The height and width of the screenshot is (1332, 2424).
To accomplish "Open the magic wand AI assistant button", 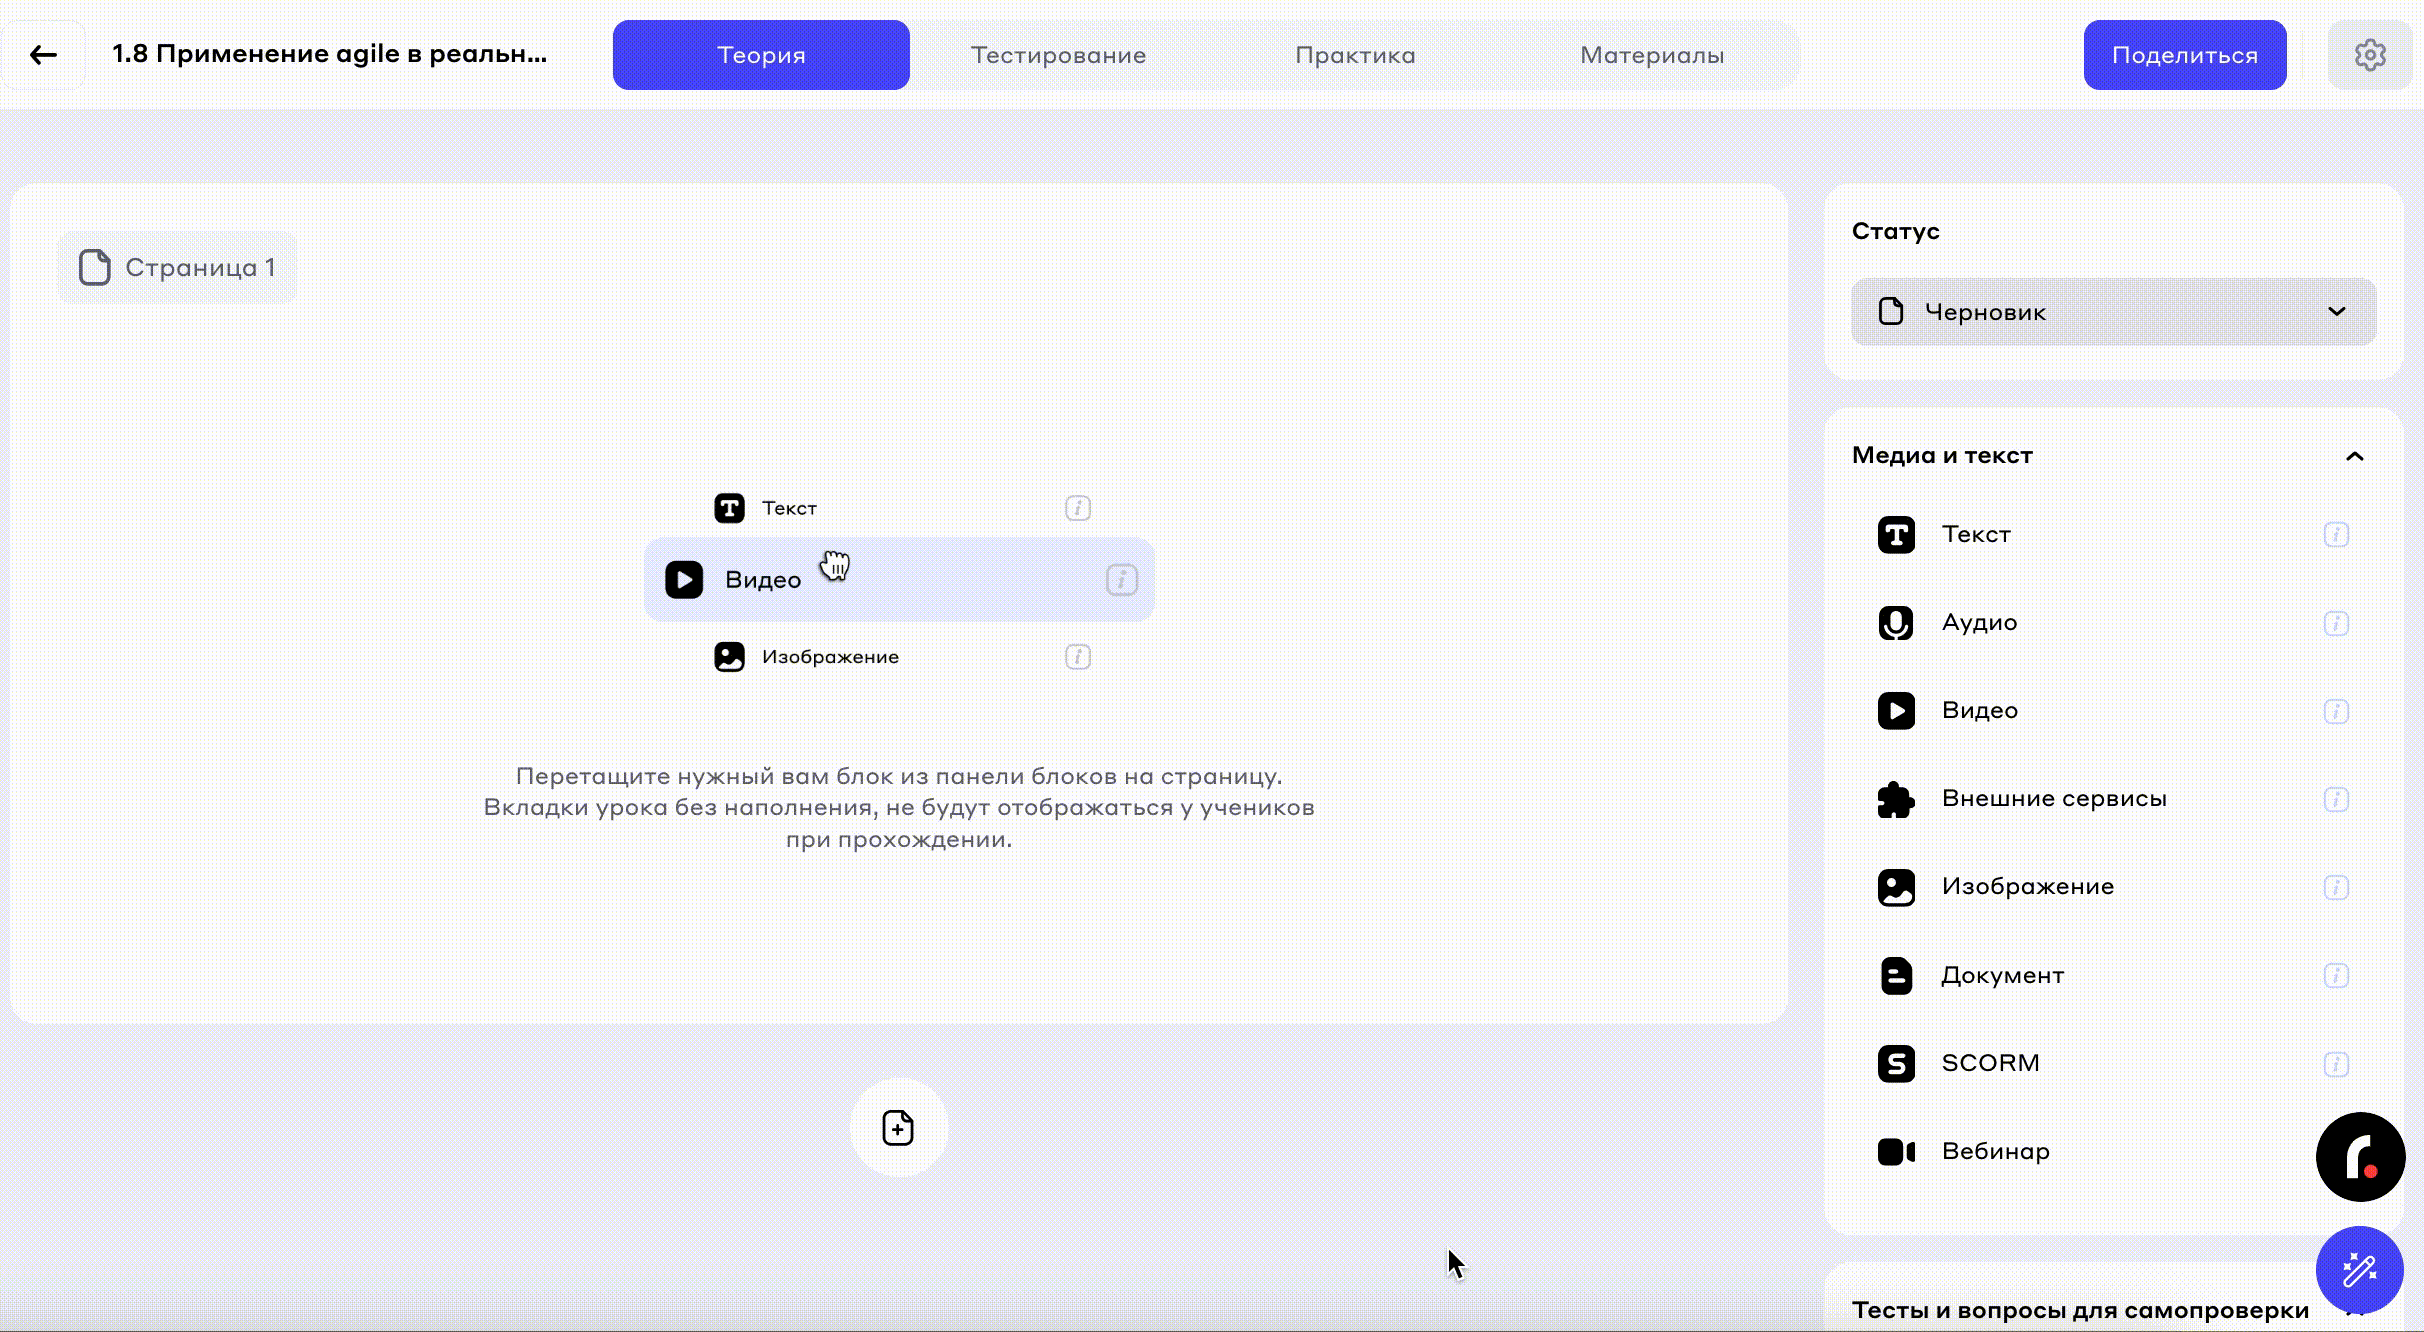I will point(2359,1270).
